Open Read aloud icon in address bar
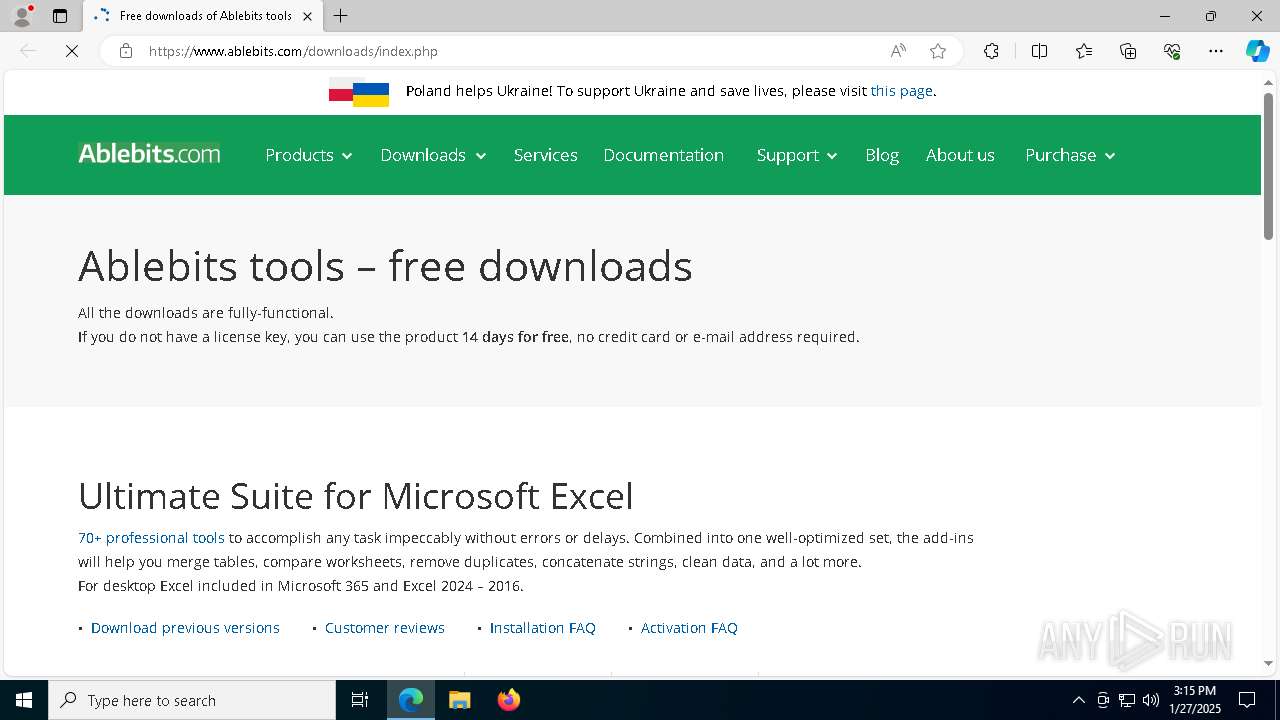1280x720 pixels. pyautogui.click(x=898, y=51)
